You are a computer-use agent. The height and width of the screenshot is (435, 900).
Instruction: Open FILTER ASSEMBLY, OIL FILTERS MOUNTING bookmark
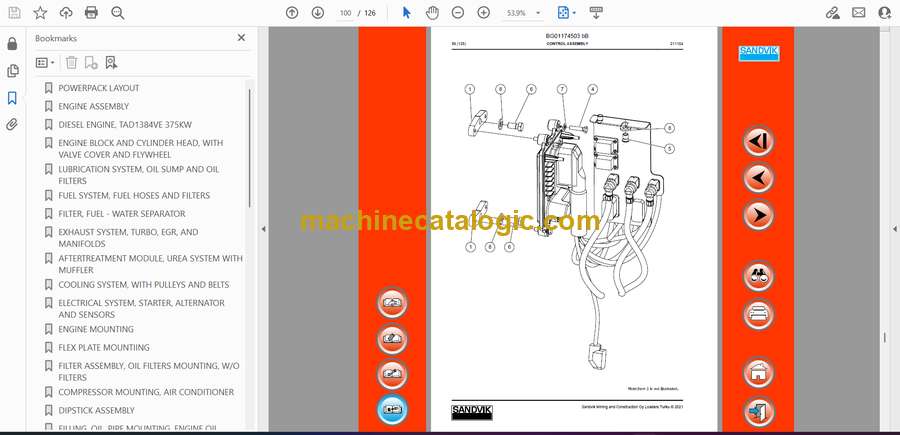click(x=149, y=371)
